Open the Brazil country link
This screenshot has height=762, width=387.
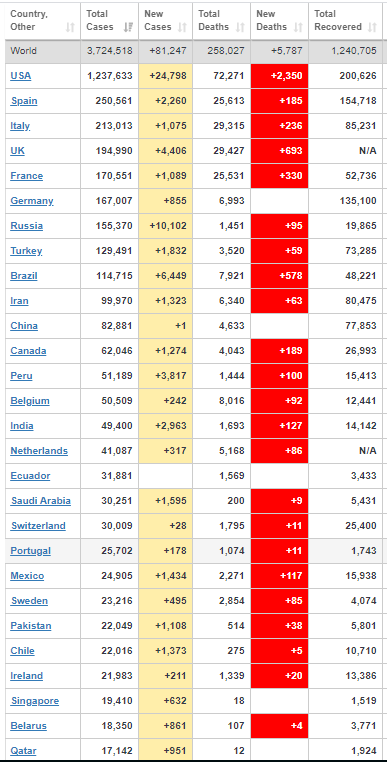pos(24,276)
